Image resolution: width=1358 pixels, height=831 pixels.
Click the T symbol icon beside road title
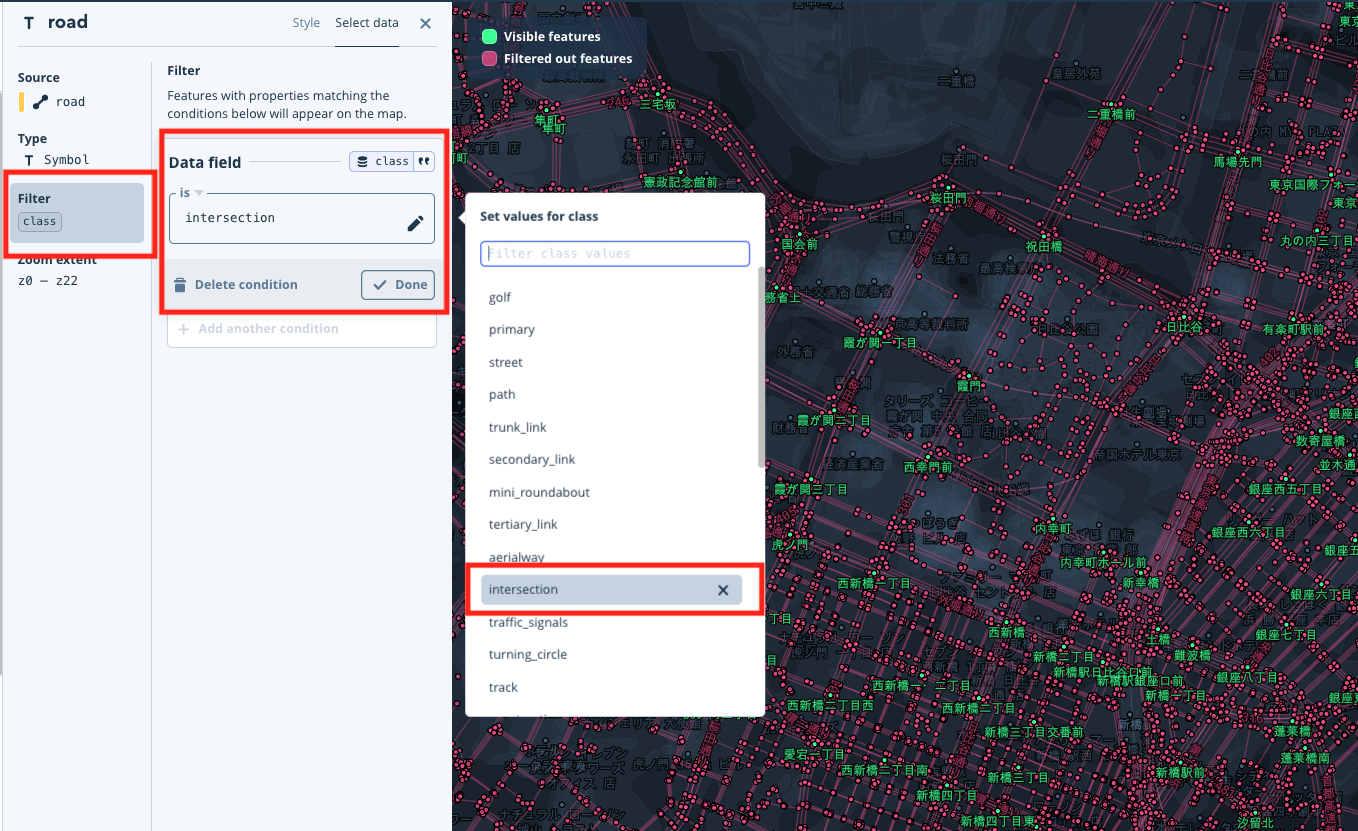click(28, 23)
